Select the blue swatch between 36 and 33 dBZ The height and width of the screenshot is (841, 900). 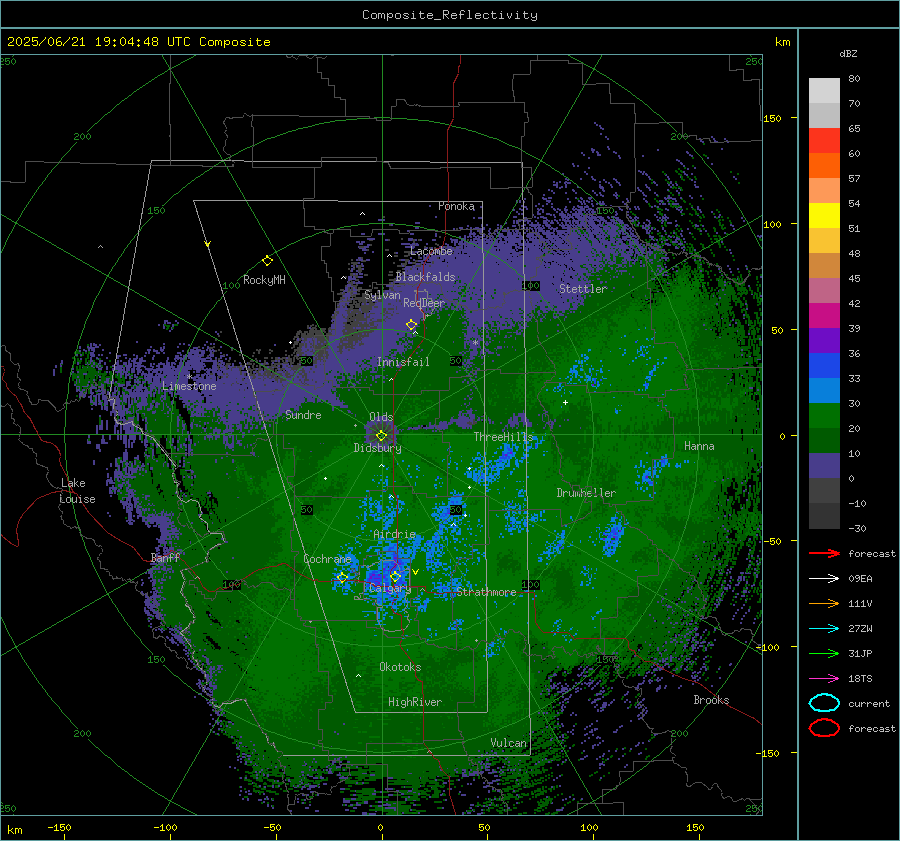coord(824,366)
